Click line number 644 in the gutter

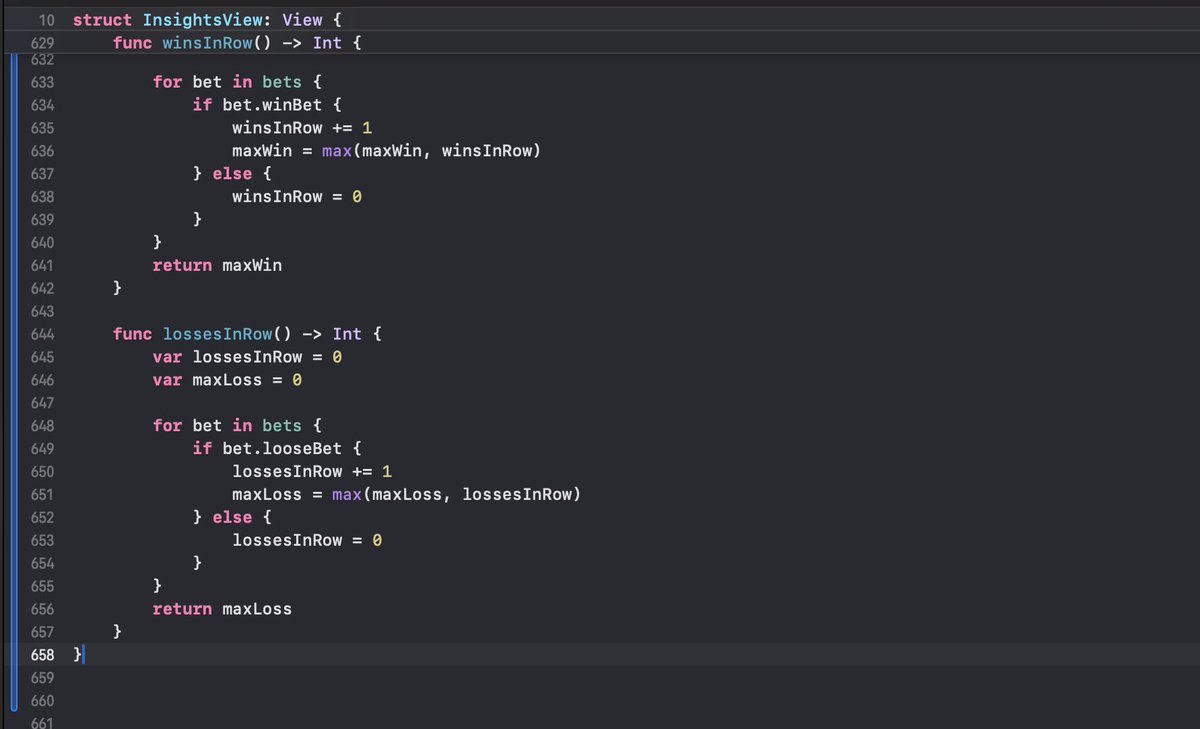pos(41,334)
